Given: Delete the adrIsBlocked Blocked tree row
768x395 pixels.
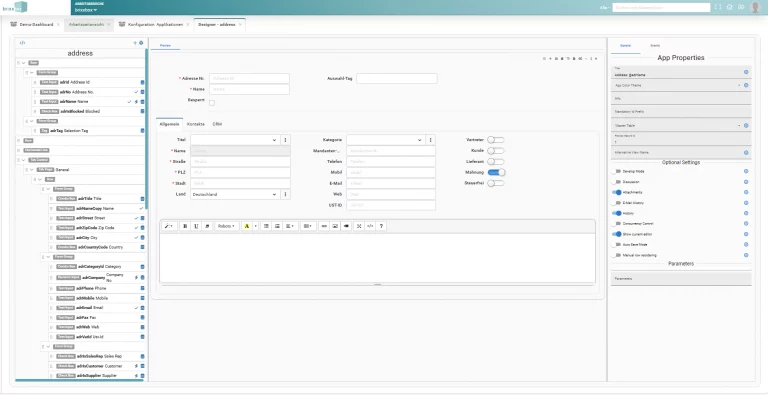Looking at the screenshot, I should pos(143,111).
